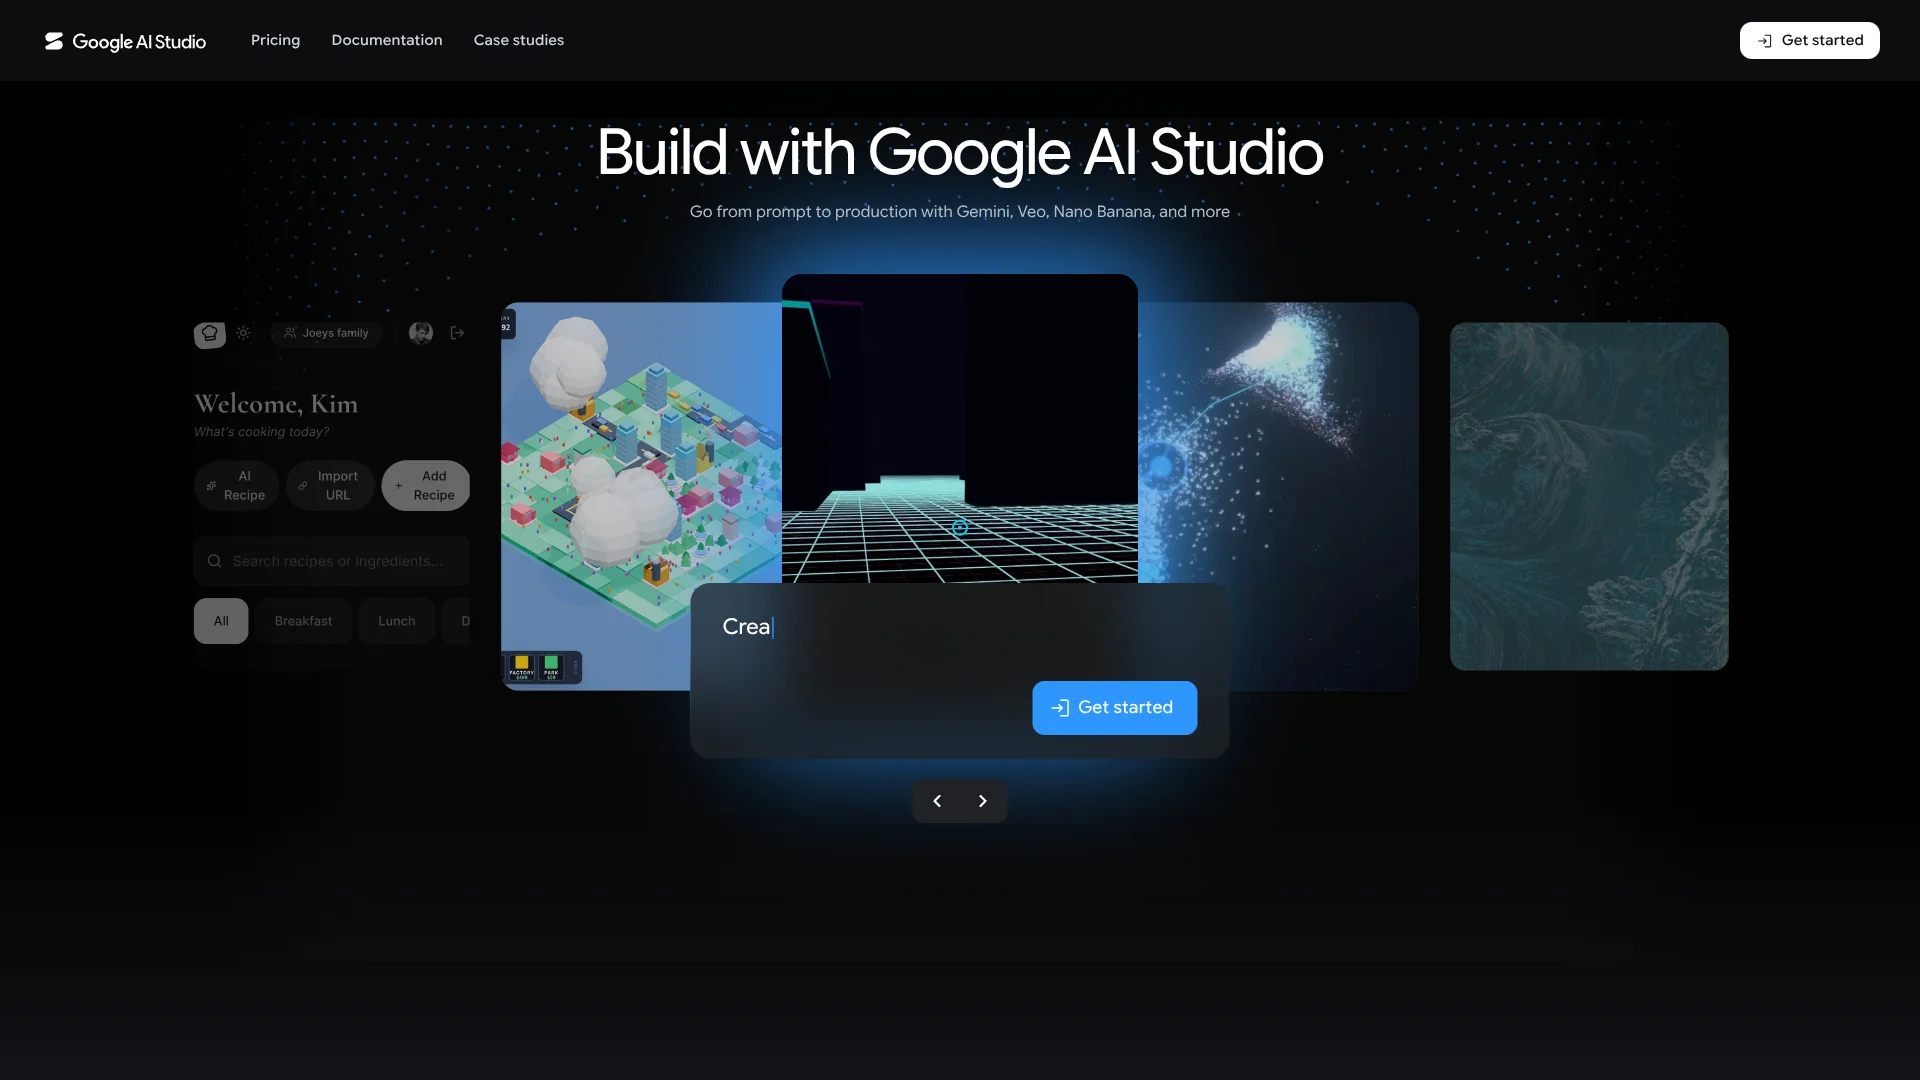Click the Search recipes or ingredients field
This screenshot has height=1080, width=1920.
click(x=331, y=561)
